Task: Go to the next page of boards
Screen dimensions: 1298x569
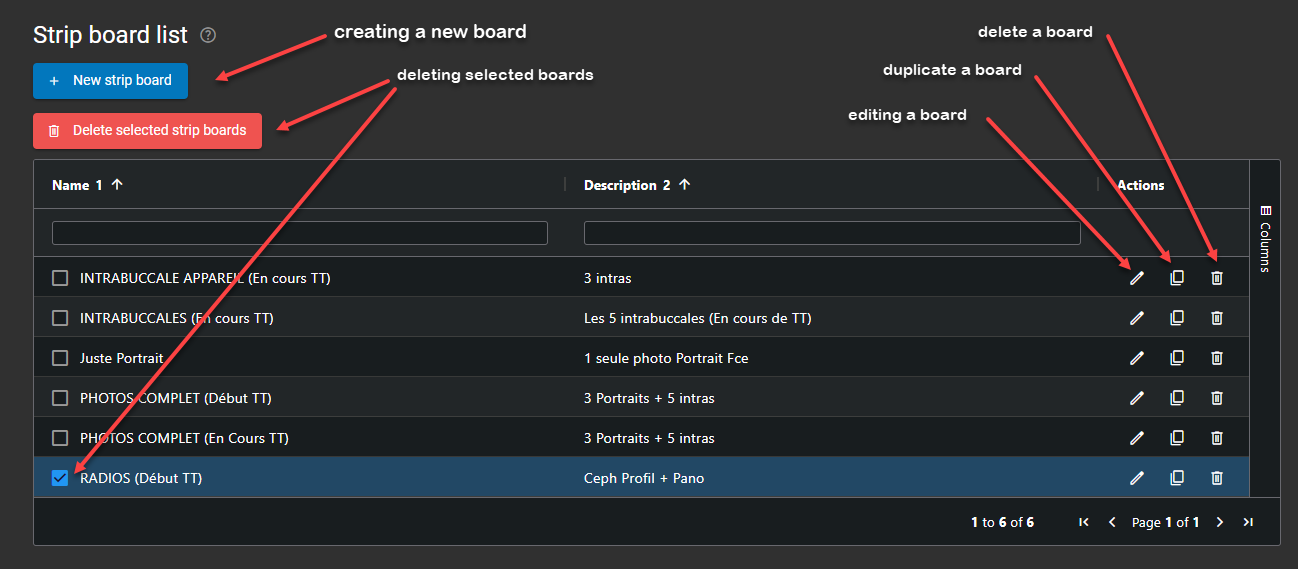Action: point(1220,522)
